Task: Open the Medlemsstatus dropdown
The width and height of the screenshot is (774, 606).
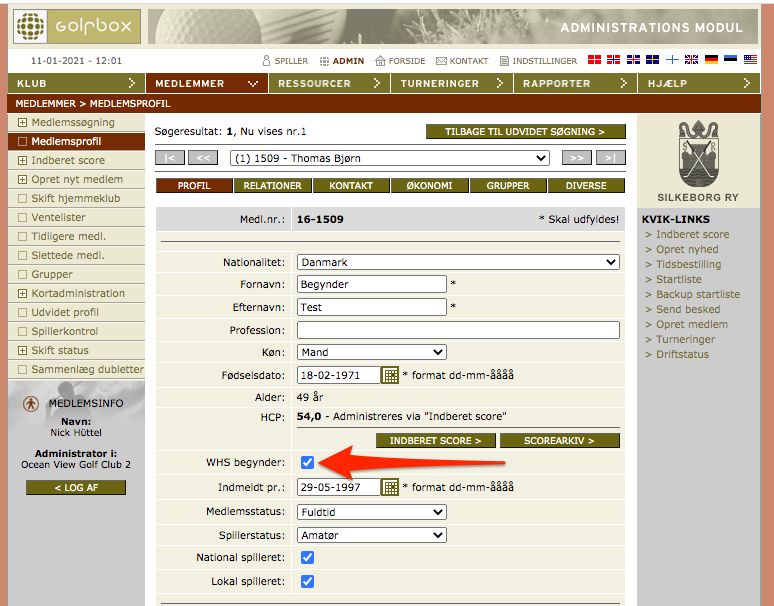Action: pos(372,511)
